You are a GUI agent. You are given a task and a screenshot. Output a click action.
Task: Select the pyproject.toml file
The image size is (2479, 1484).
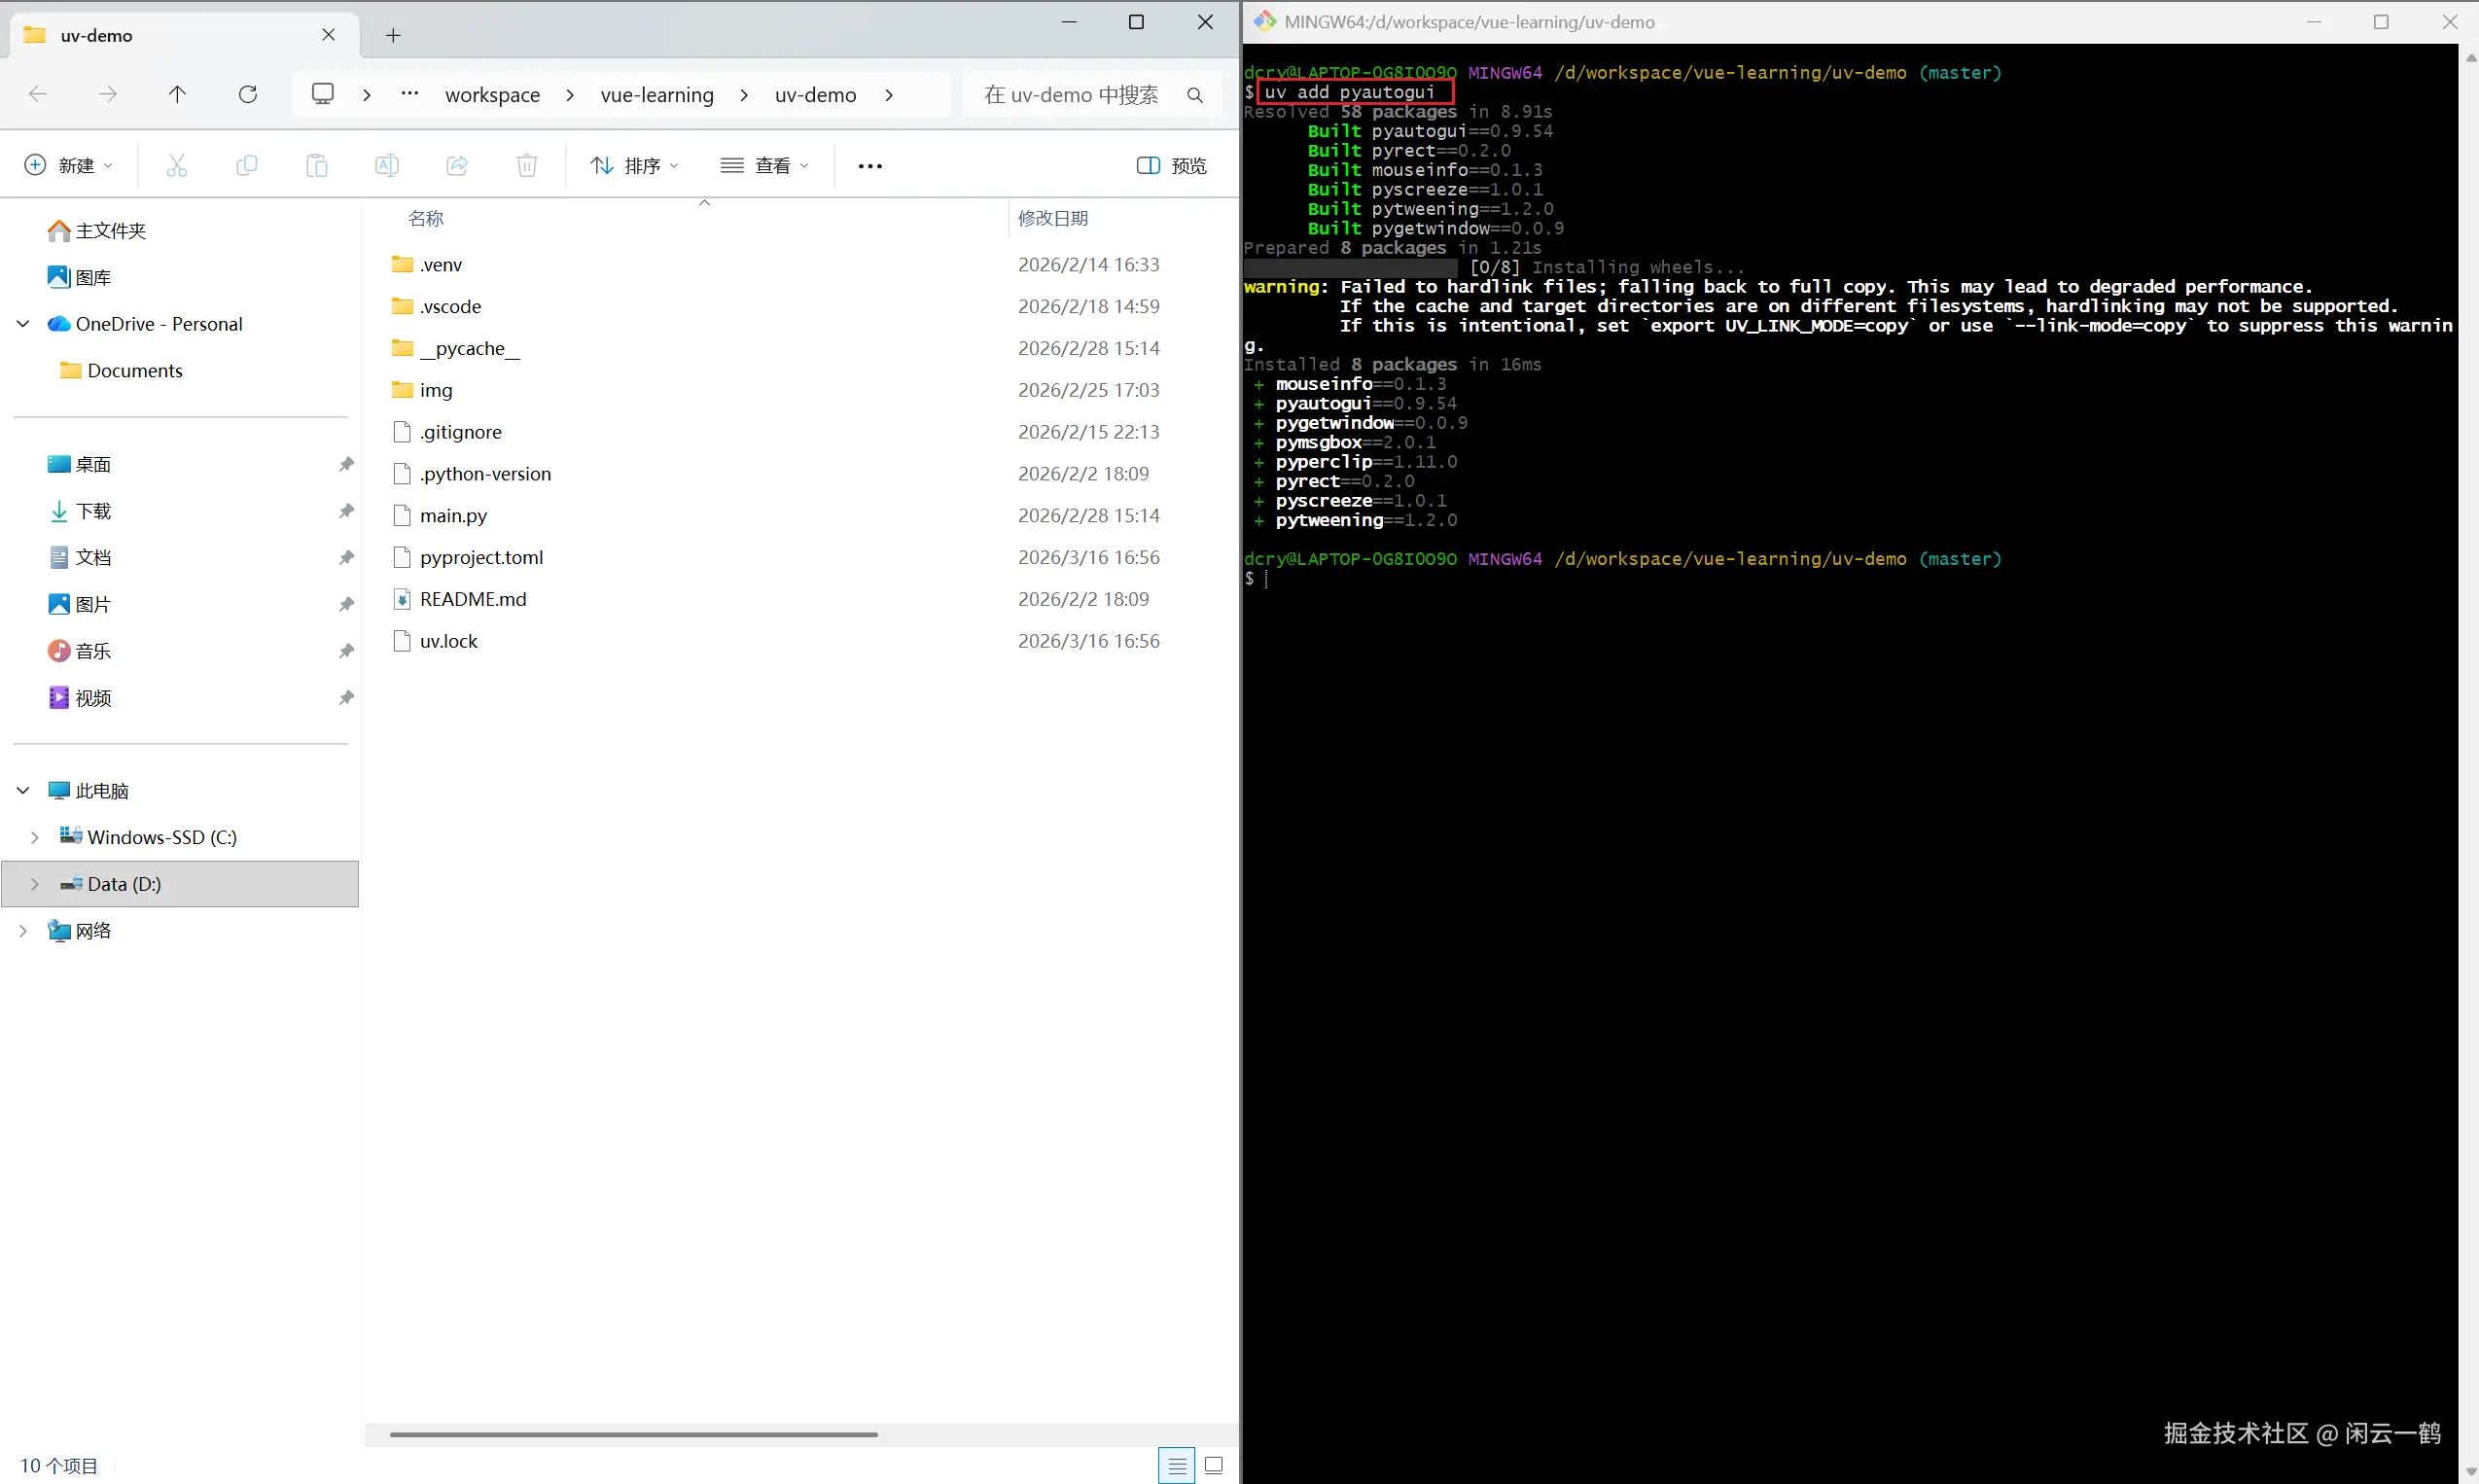[481, 557]
